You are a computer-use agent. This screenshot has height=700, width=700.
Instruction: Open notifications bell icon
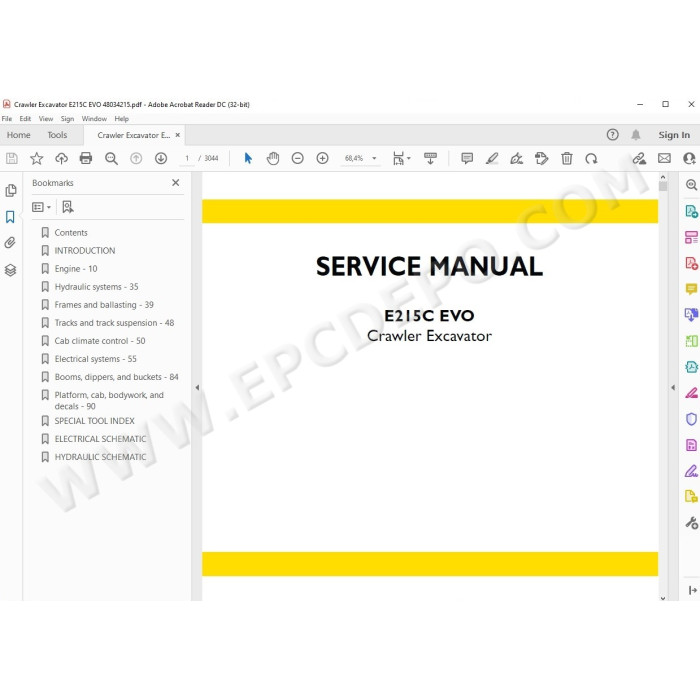[x=636, y=135]
